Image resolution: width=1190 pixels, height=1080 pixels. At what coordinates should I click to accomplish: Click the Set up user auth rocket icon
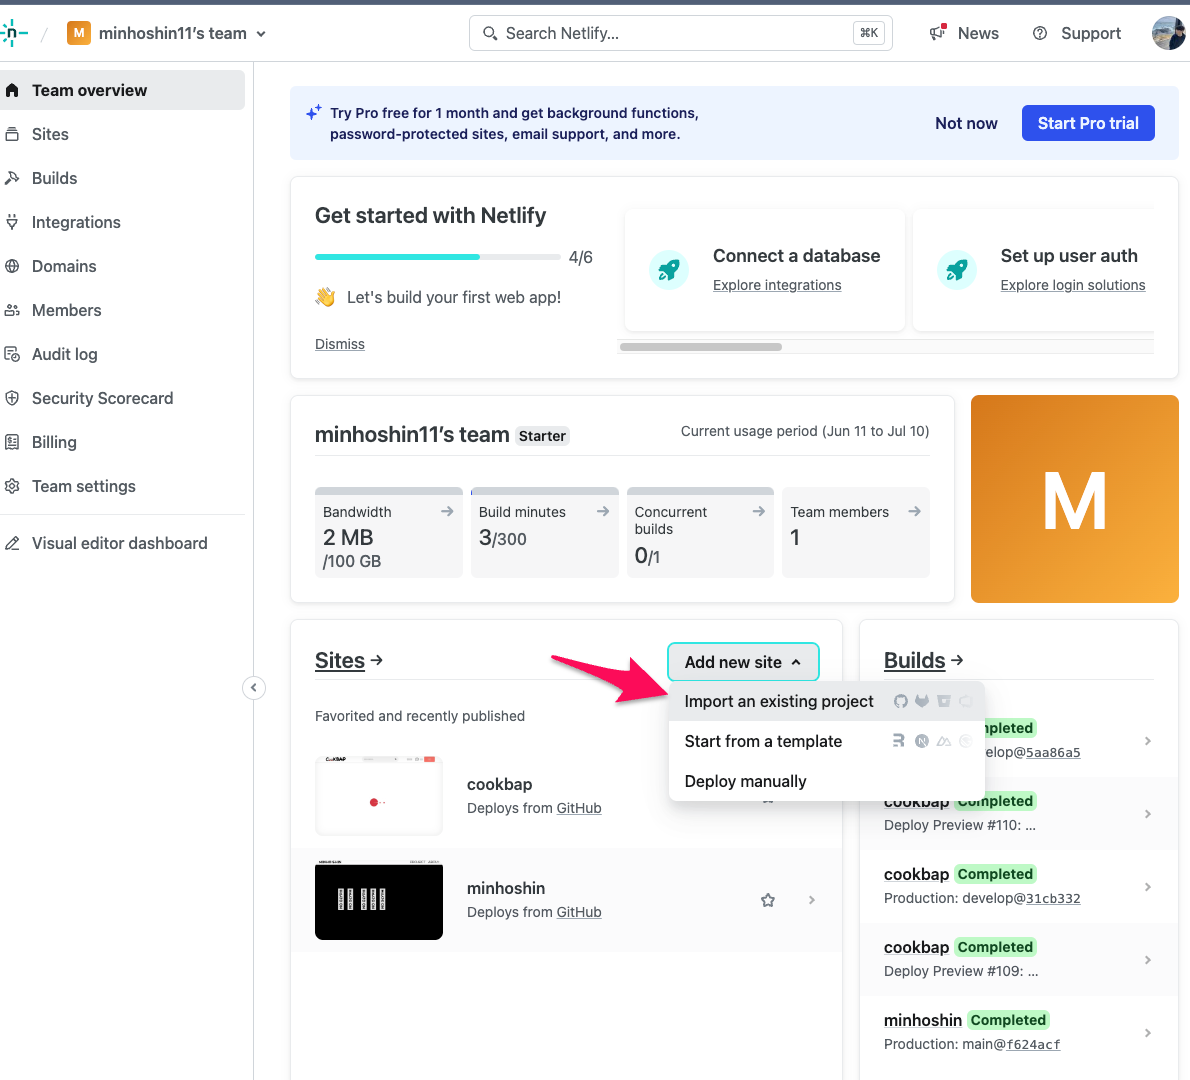coord(956,269)
